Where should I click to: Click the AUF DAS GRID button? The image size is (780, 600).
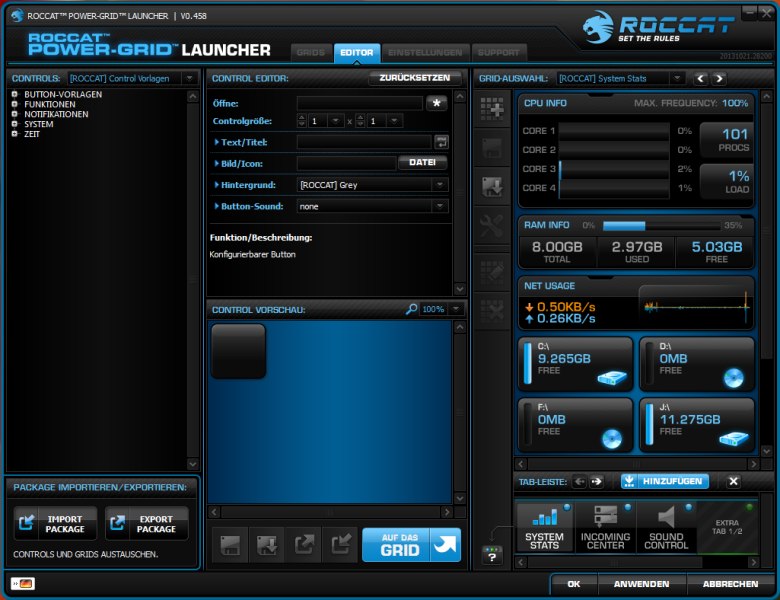411,545
